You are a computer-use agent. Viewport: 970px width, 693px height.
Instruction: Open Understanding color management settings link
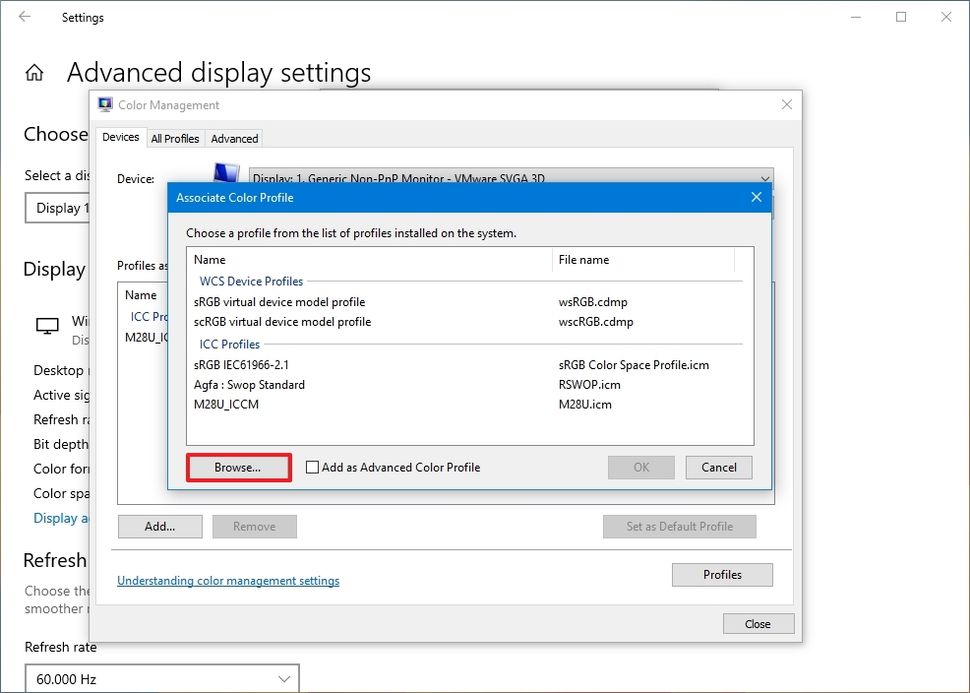point(228,581)
